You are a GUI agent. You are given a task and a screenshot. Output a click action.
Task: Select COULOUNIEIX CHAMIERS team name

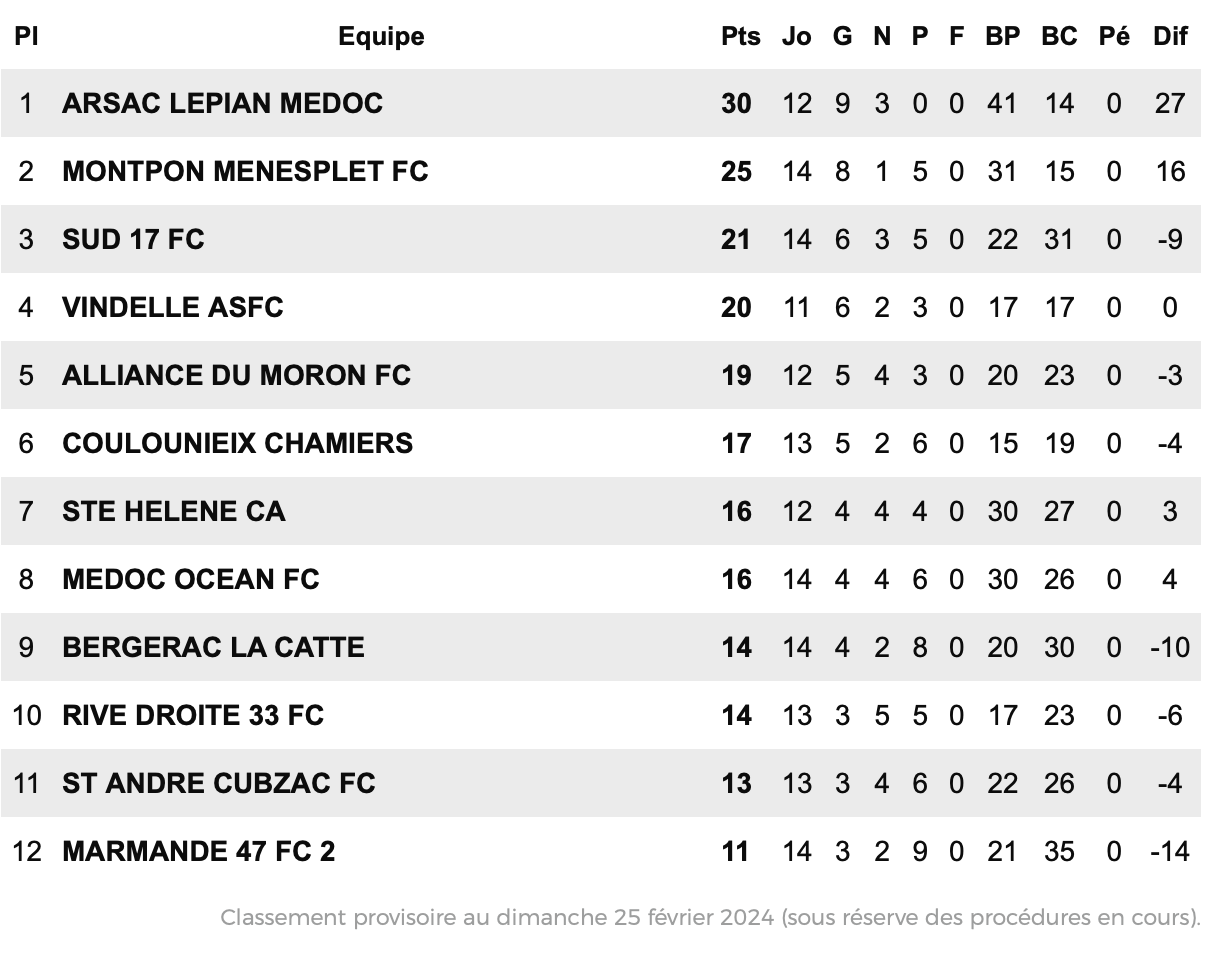point(237,443)
